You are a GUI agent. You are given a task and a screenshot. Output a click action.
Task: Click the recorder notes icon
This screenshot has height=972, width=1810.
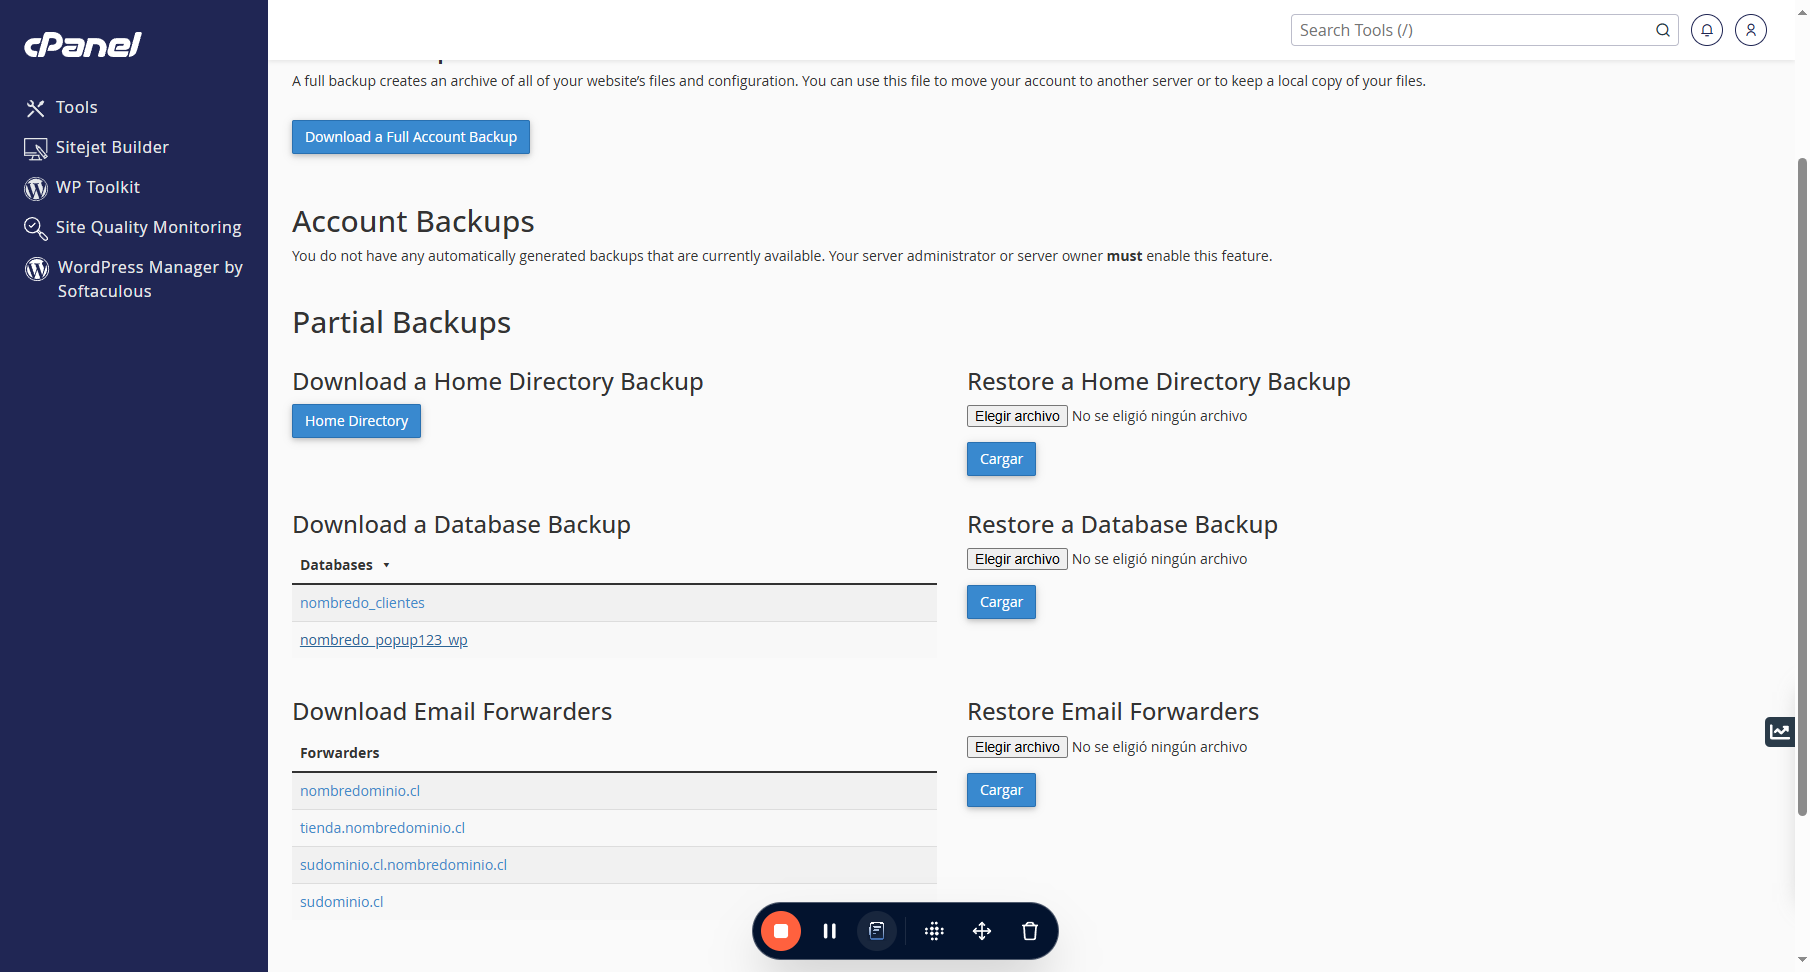[877, 931]
